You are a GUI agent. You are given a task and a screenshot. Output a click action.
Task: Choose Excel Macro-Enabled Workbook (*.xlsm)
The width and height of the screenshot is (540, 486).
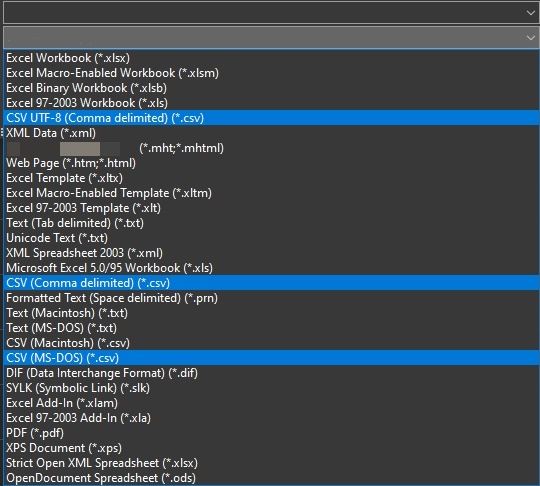271,73
